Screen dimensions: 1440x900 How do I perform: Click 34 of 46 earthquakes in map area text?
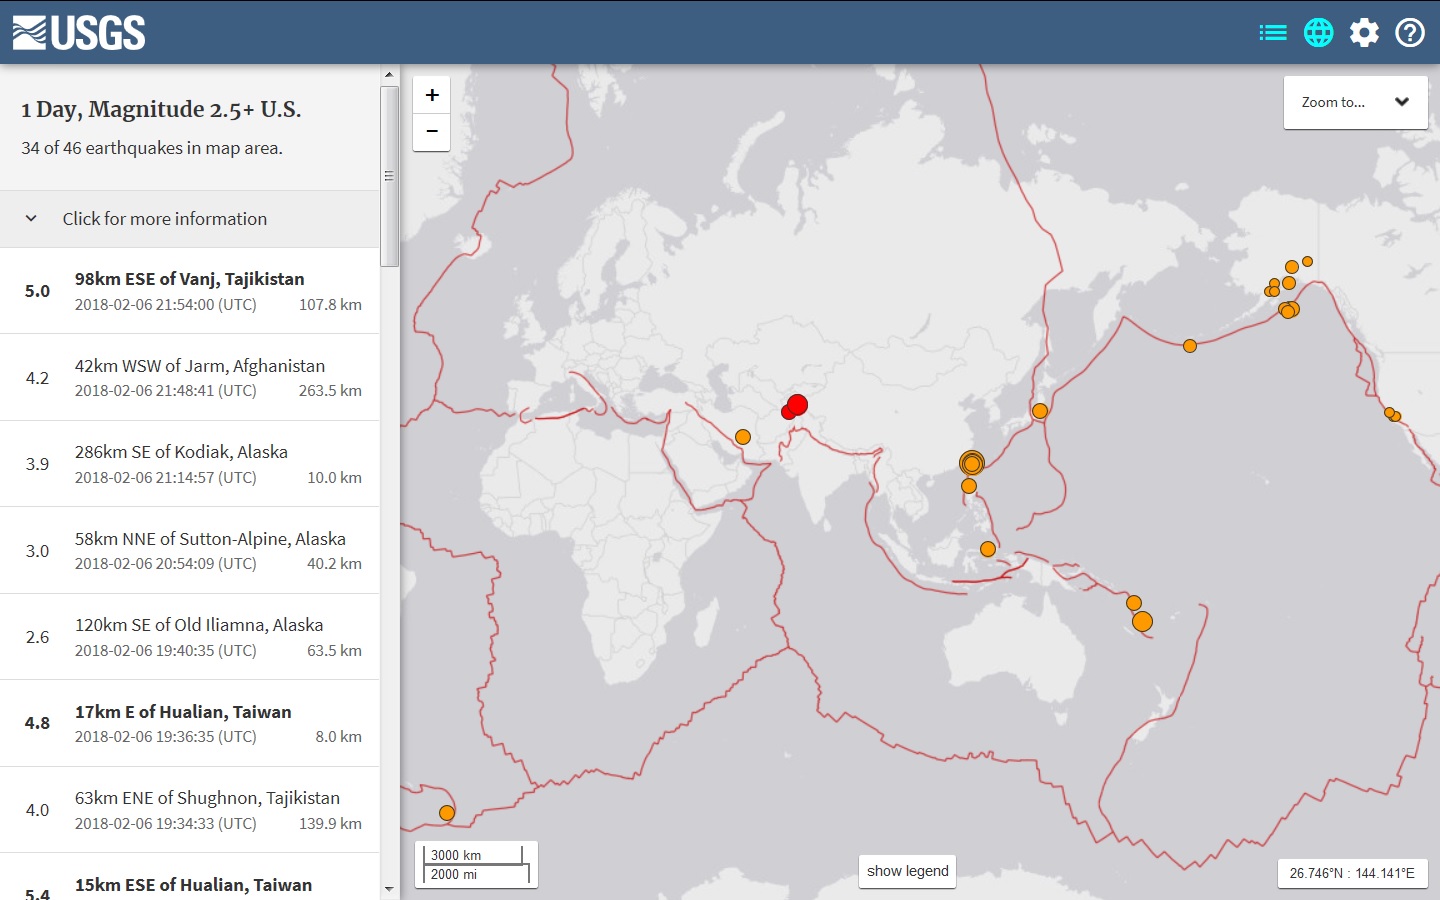152,148
